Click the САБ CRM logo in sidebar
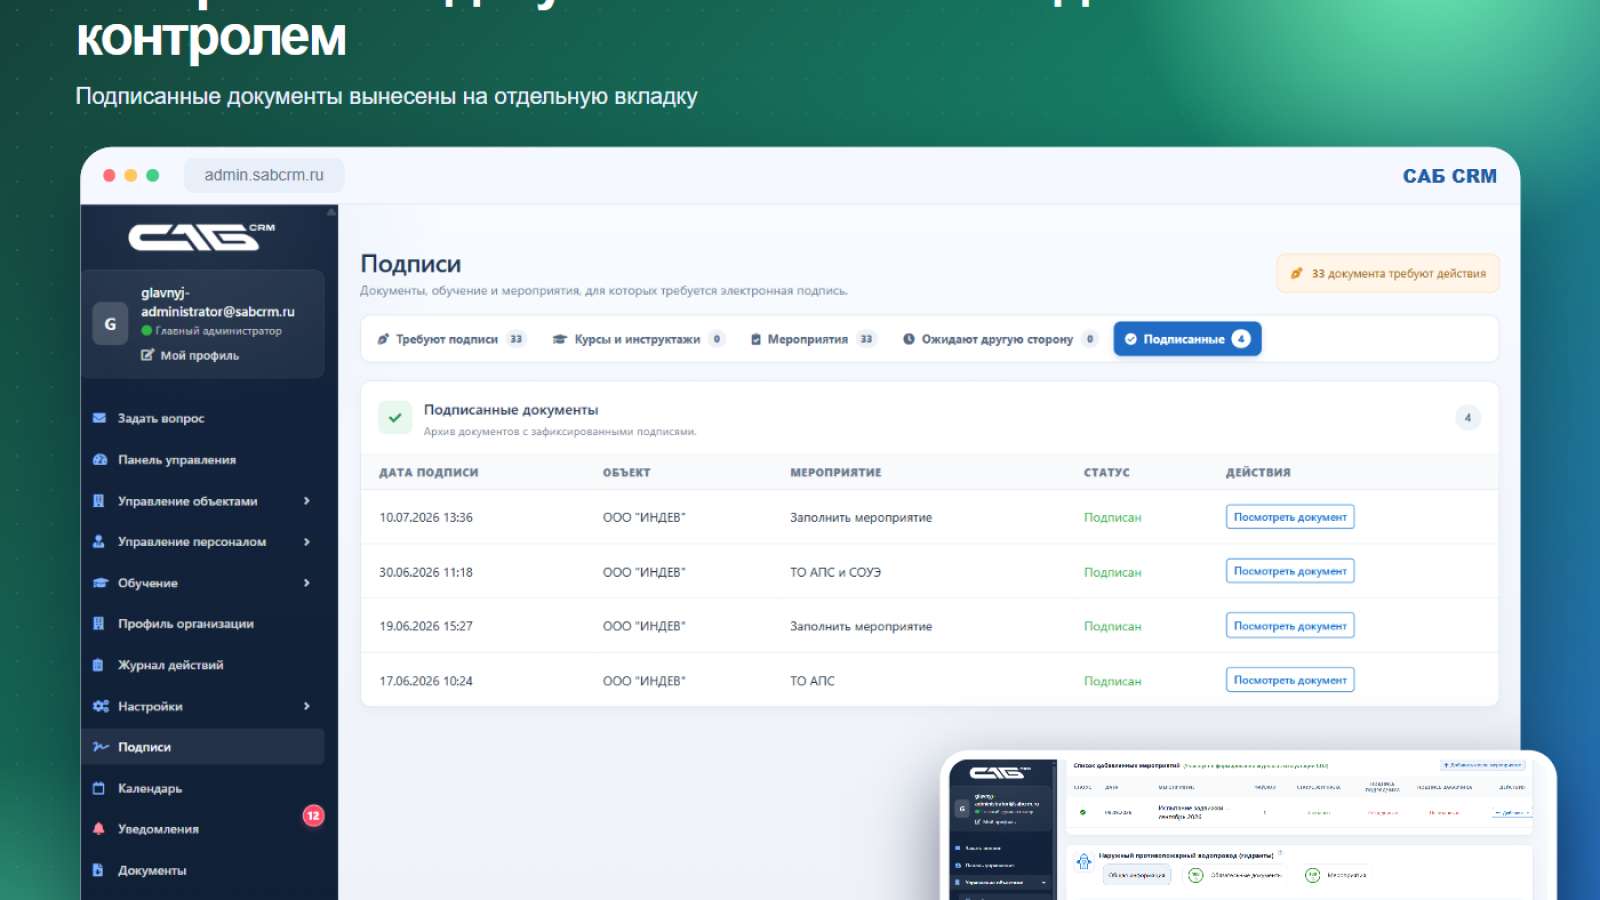This screenshot has height=900, width=1600. 201,236
